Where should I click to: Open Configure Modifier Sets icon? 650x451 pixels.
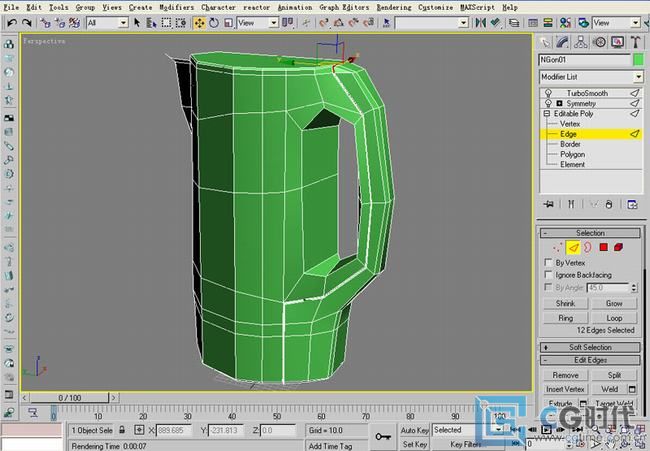pos(632,204)
